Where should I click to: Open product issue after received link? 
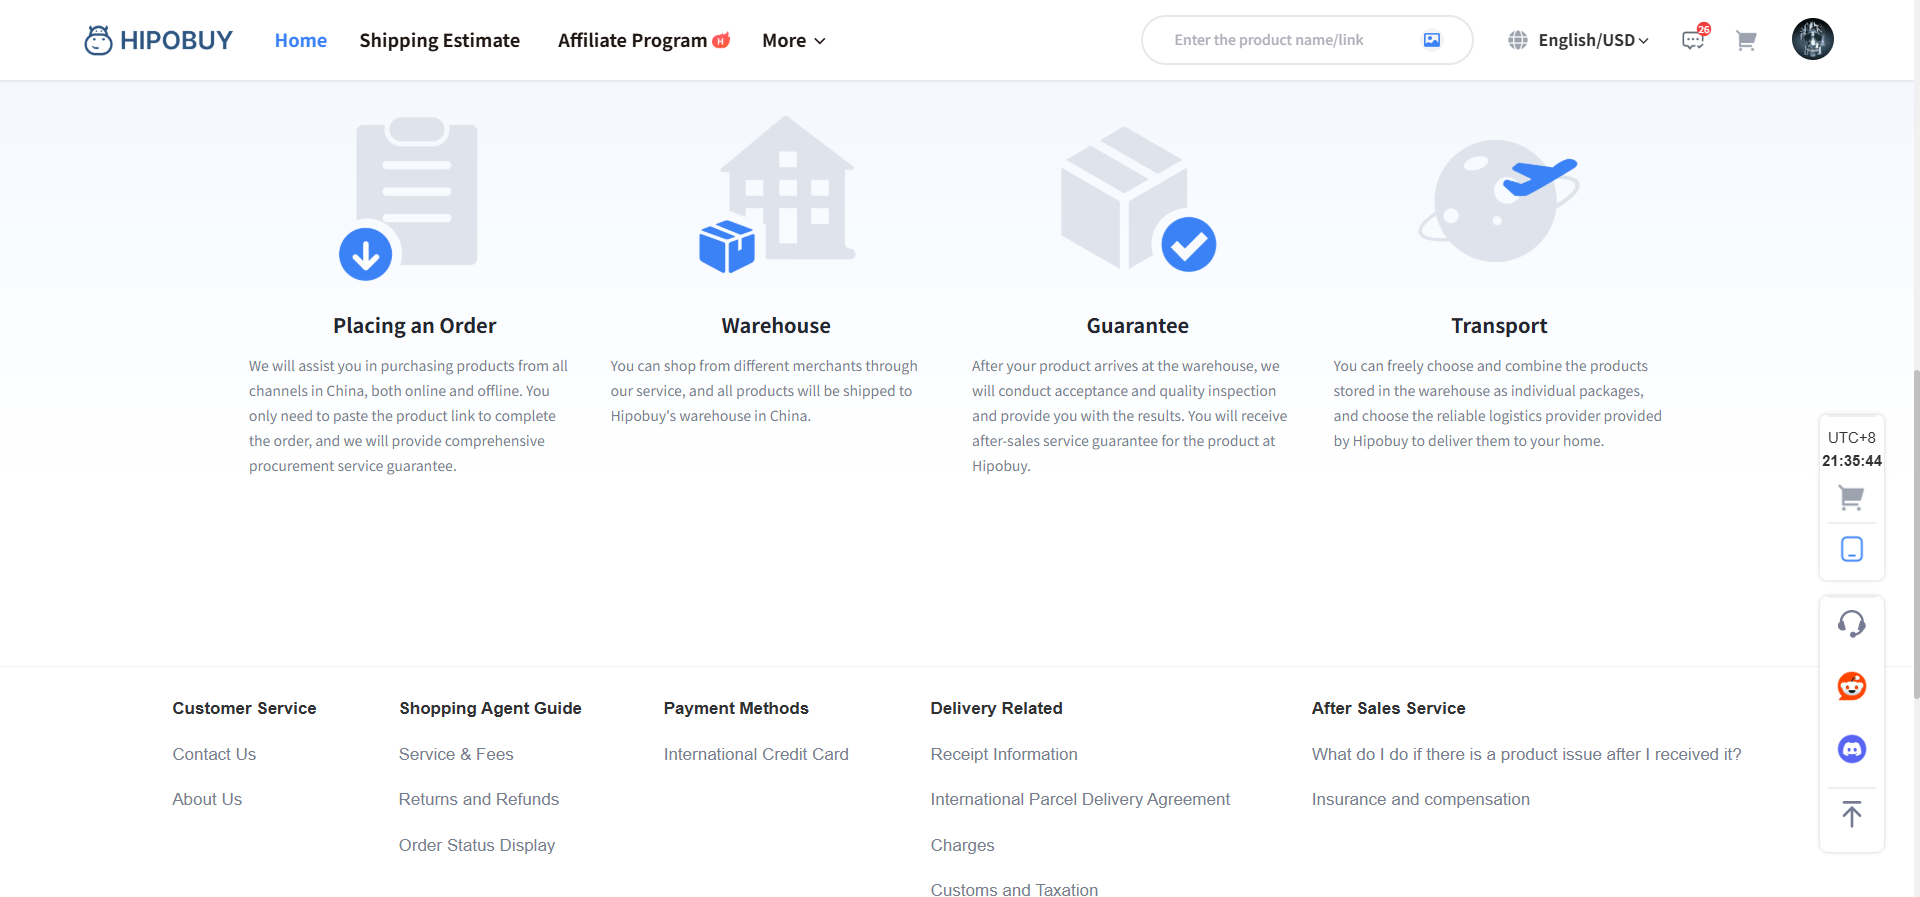point(1526,754)
